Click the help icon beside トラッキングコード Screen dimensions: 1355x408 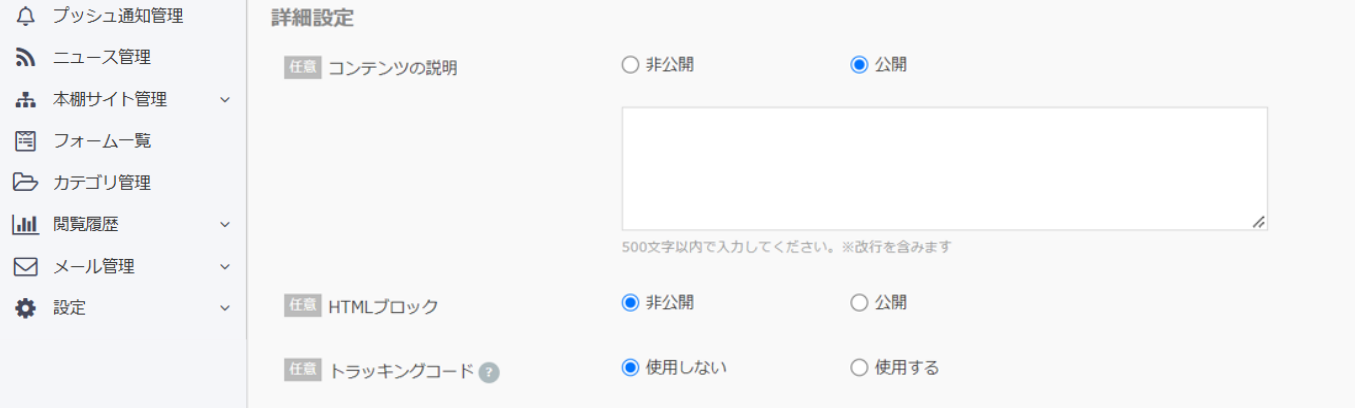coord(489,372)
